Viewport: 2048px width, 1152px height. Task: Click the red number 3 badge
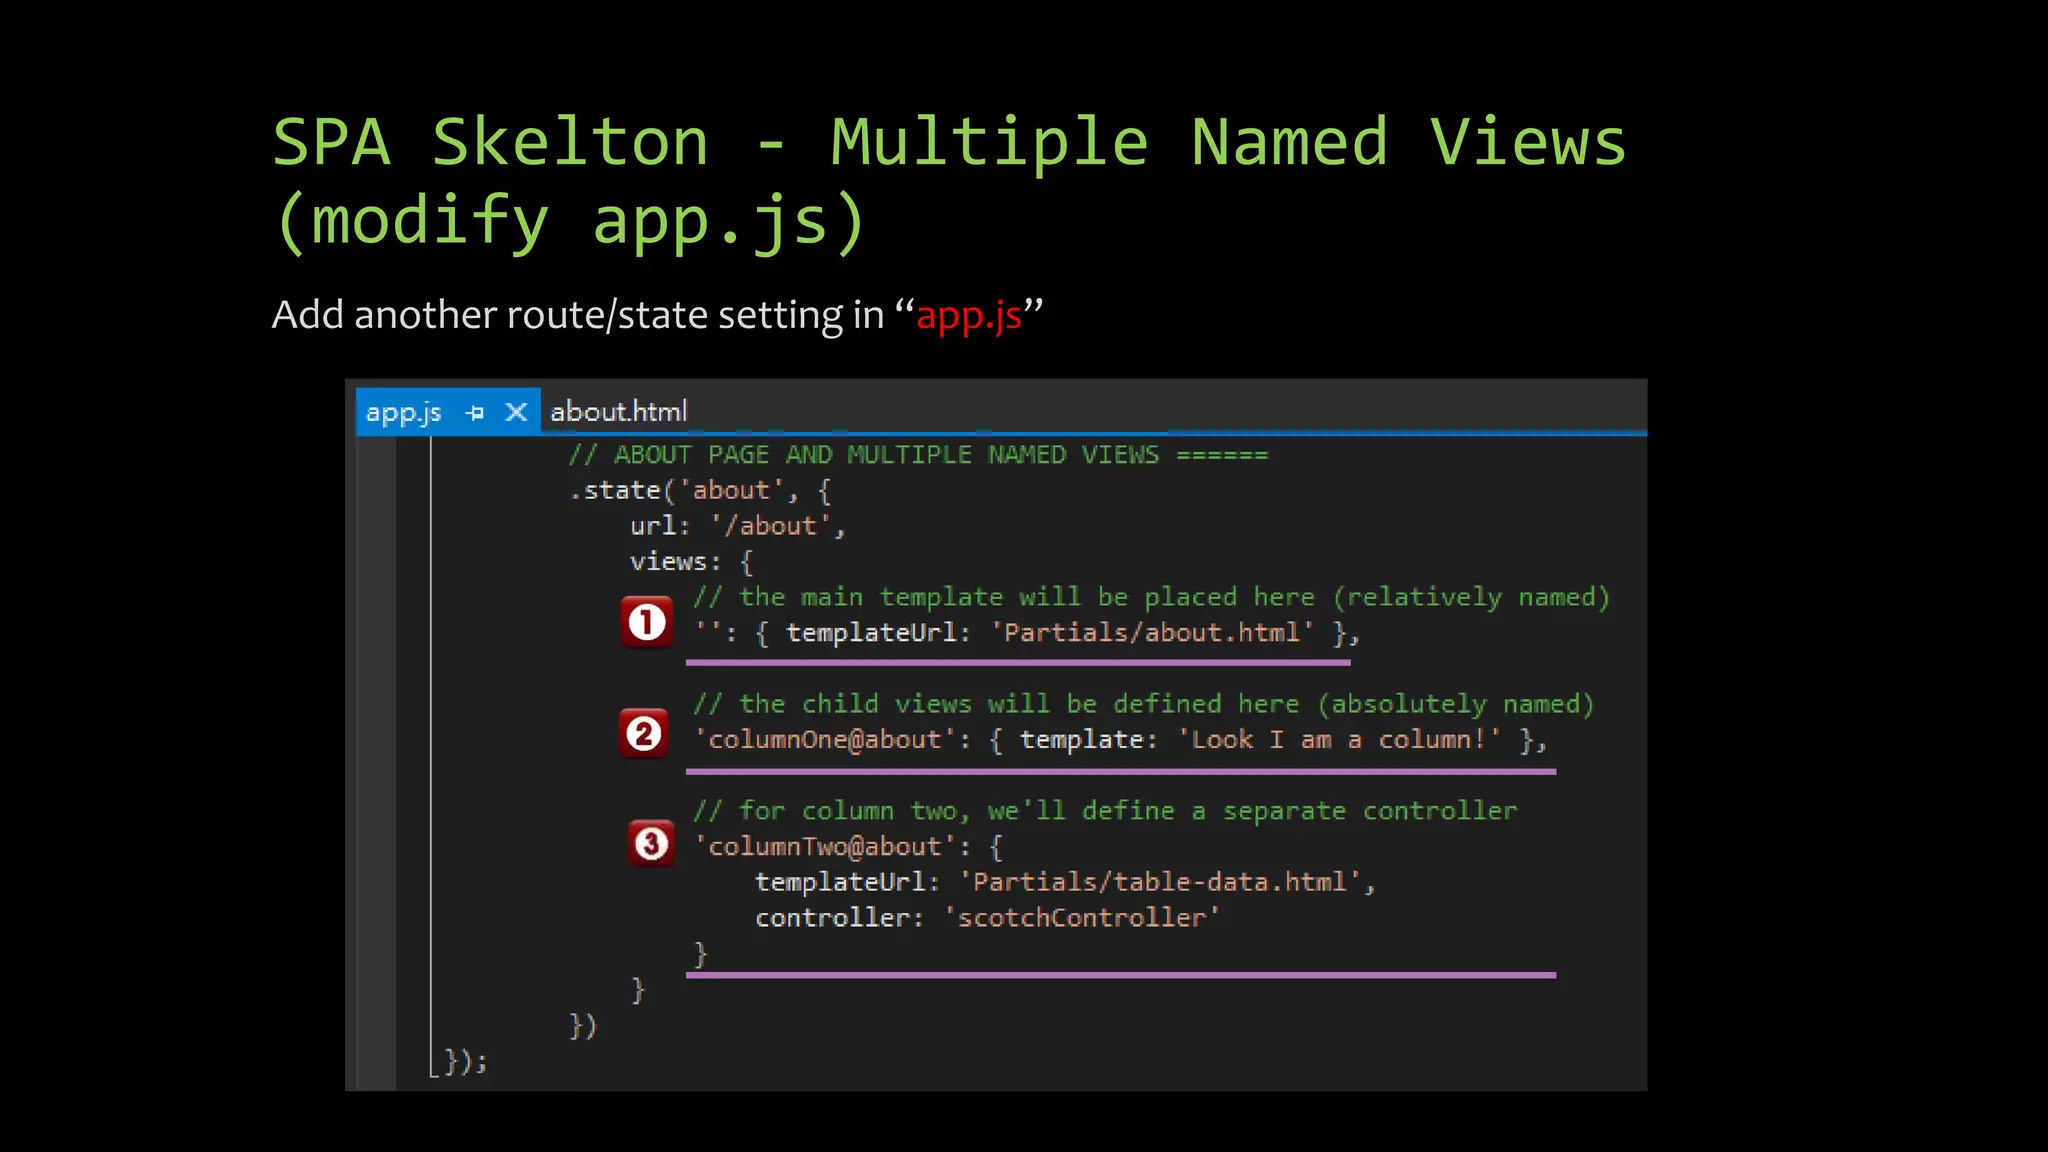651,843
